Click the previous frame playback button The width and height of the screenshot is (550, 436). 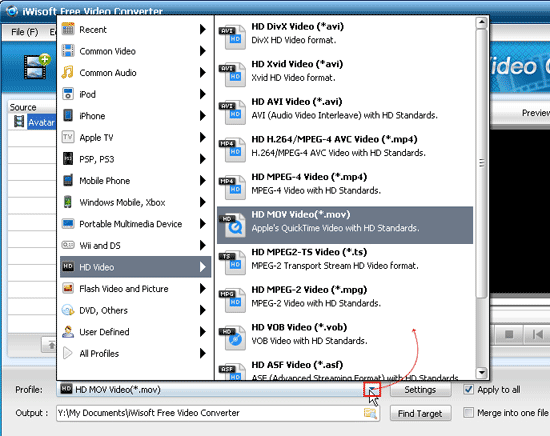point(537,334)
